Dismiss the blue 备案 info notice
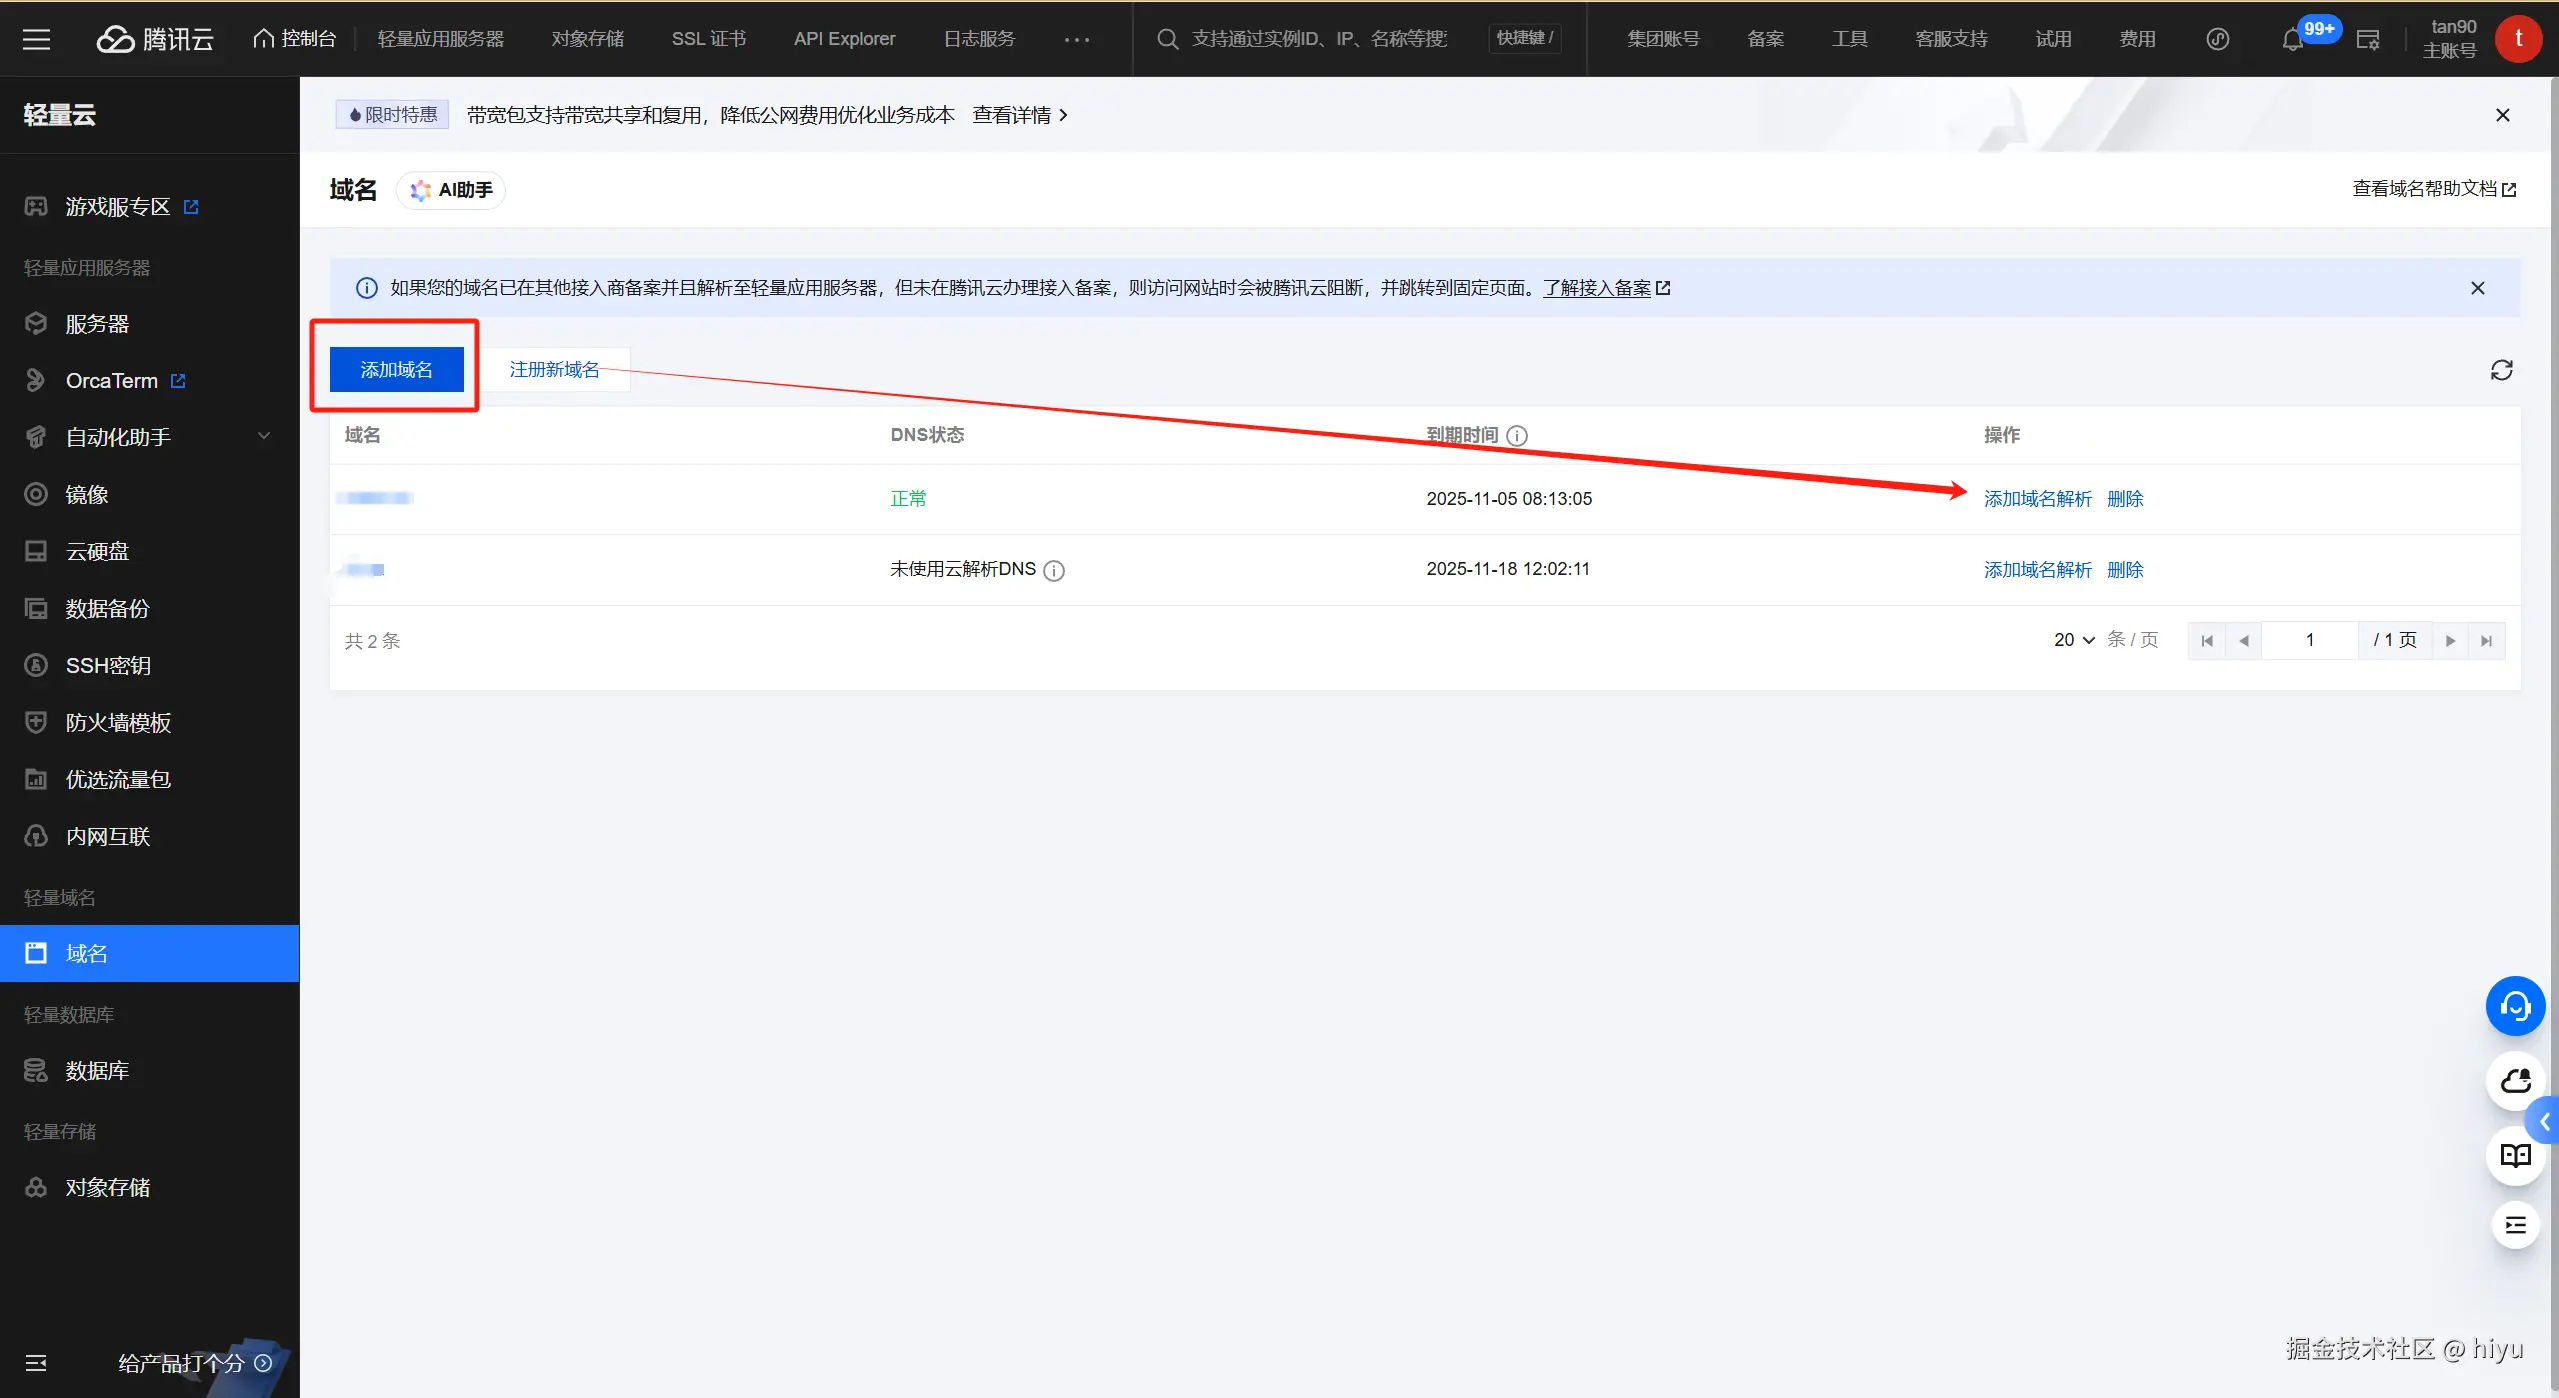Screen dimensions: 2559x1398 pyautogui.click(x=2477, y=288)
